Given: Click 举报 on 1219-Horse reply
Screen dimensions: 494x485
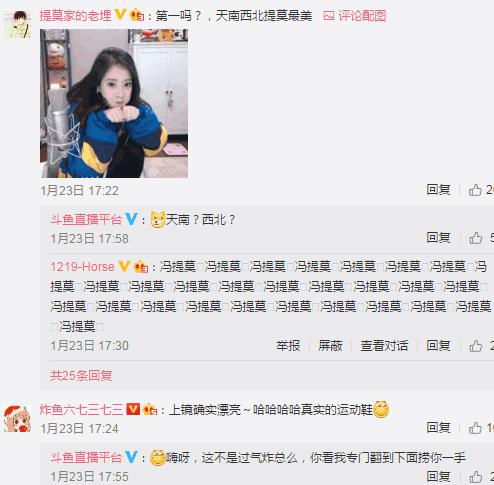Looking at the screenshot, I should coord(288,346).
